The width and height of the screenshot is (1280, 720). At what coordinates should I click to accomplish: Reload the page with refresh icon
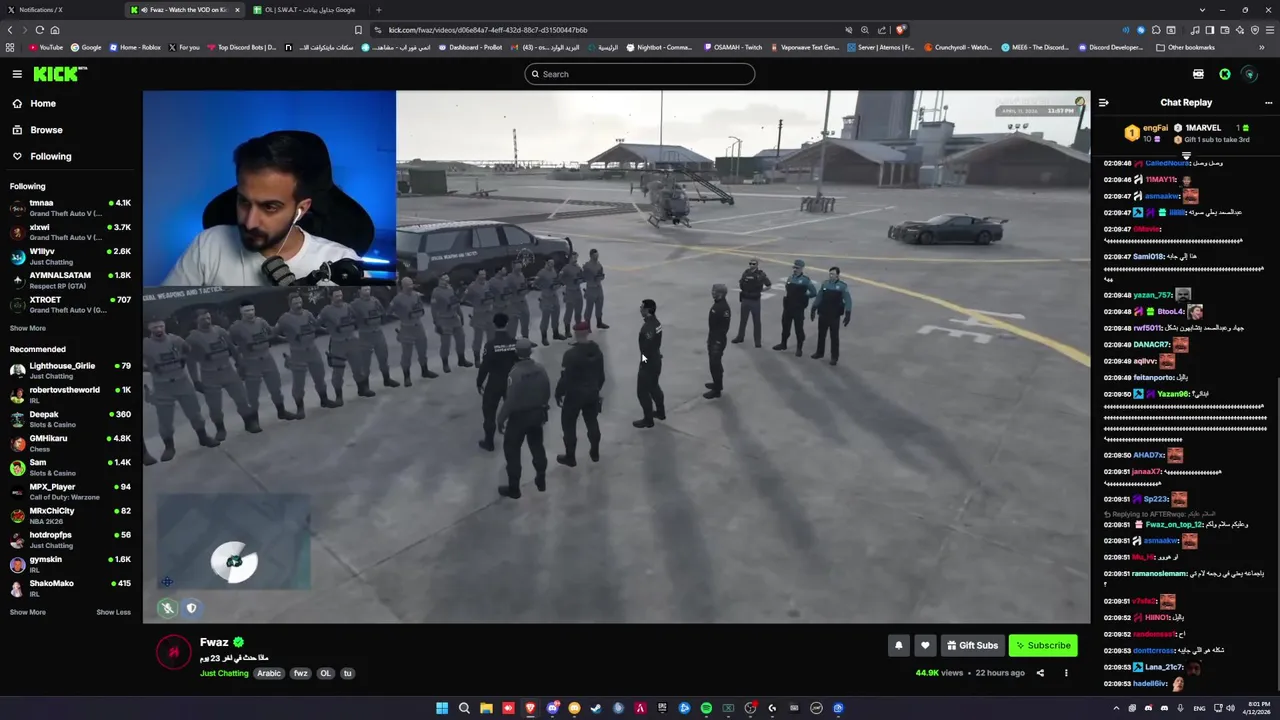click(x=39, y=30)
